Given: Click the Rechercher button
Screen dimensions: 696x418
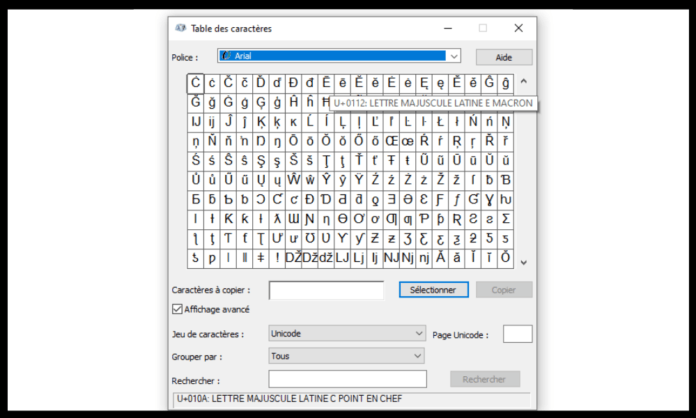Looking at the screenshot, I should (x=484, y=379).
